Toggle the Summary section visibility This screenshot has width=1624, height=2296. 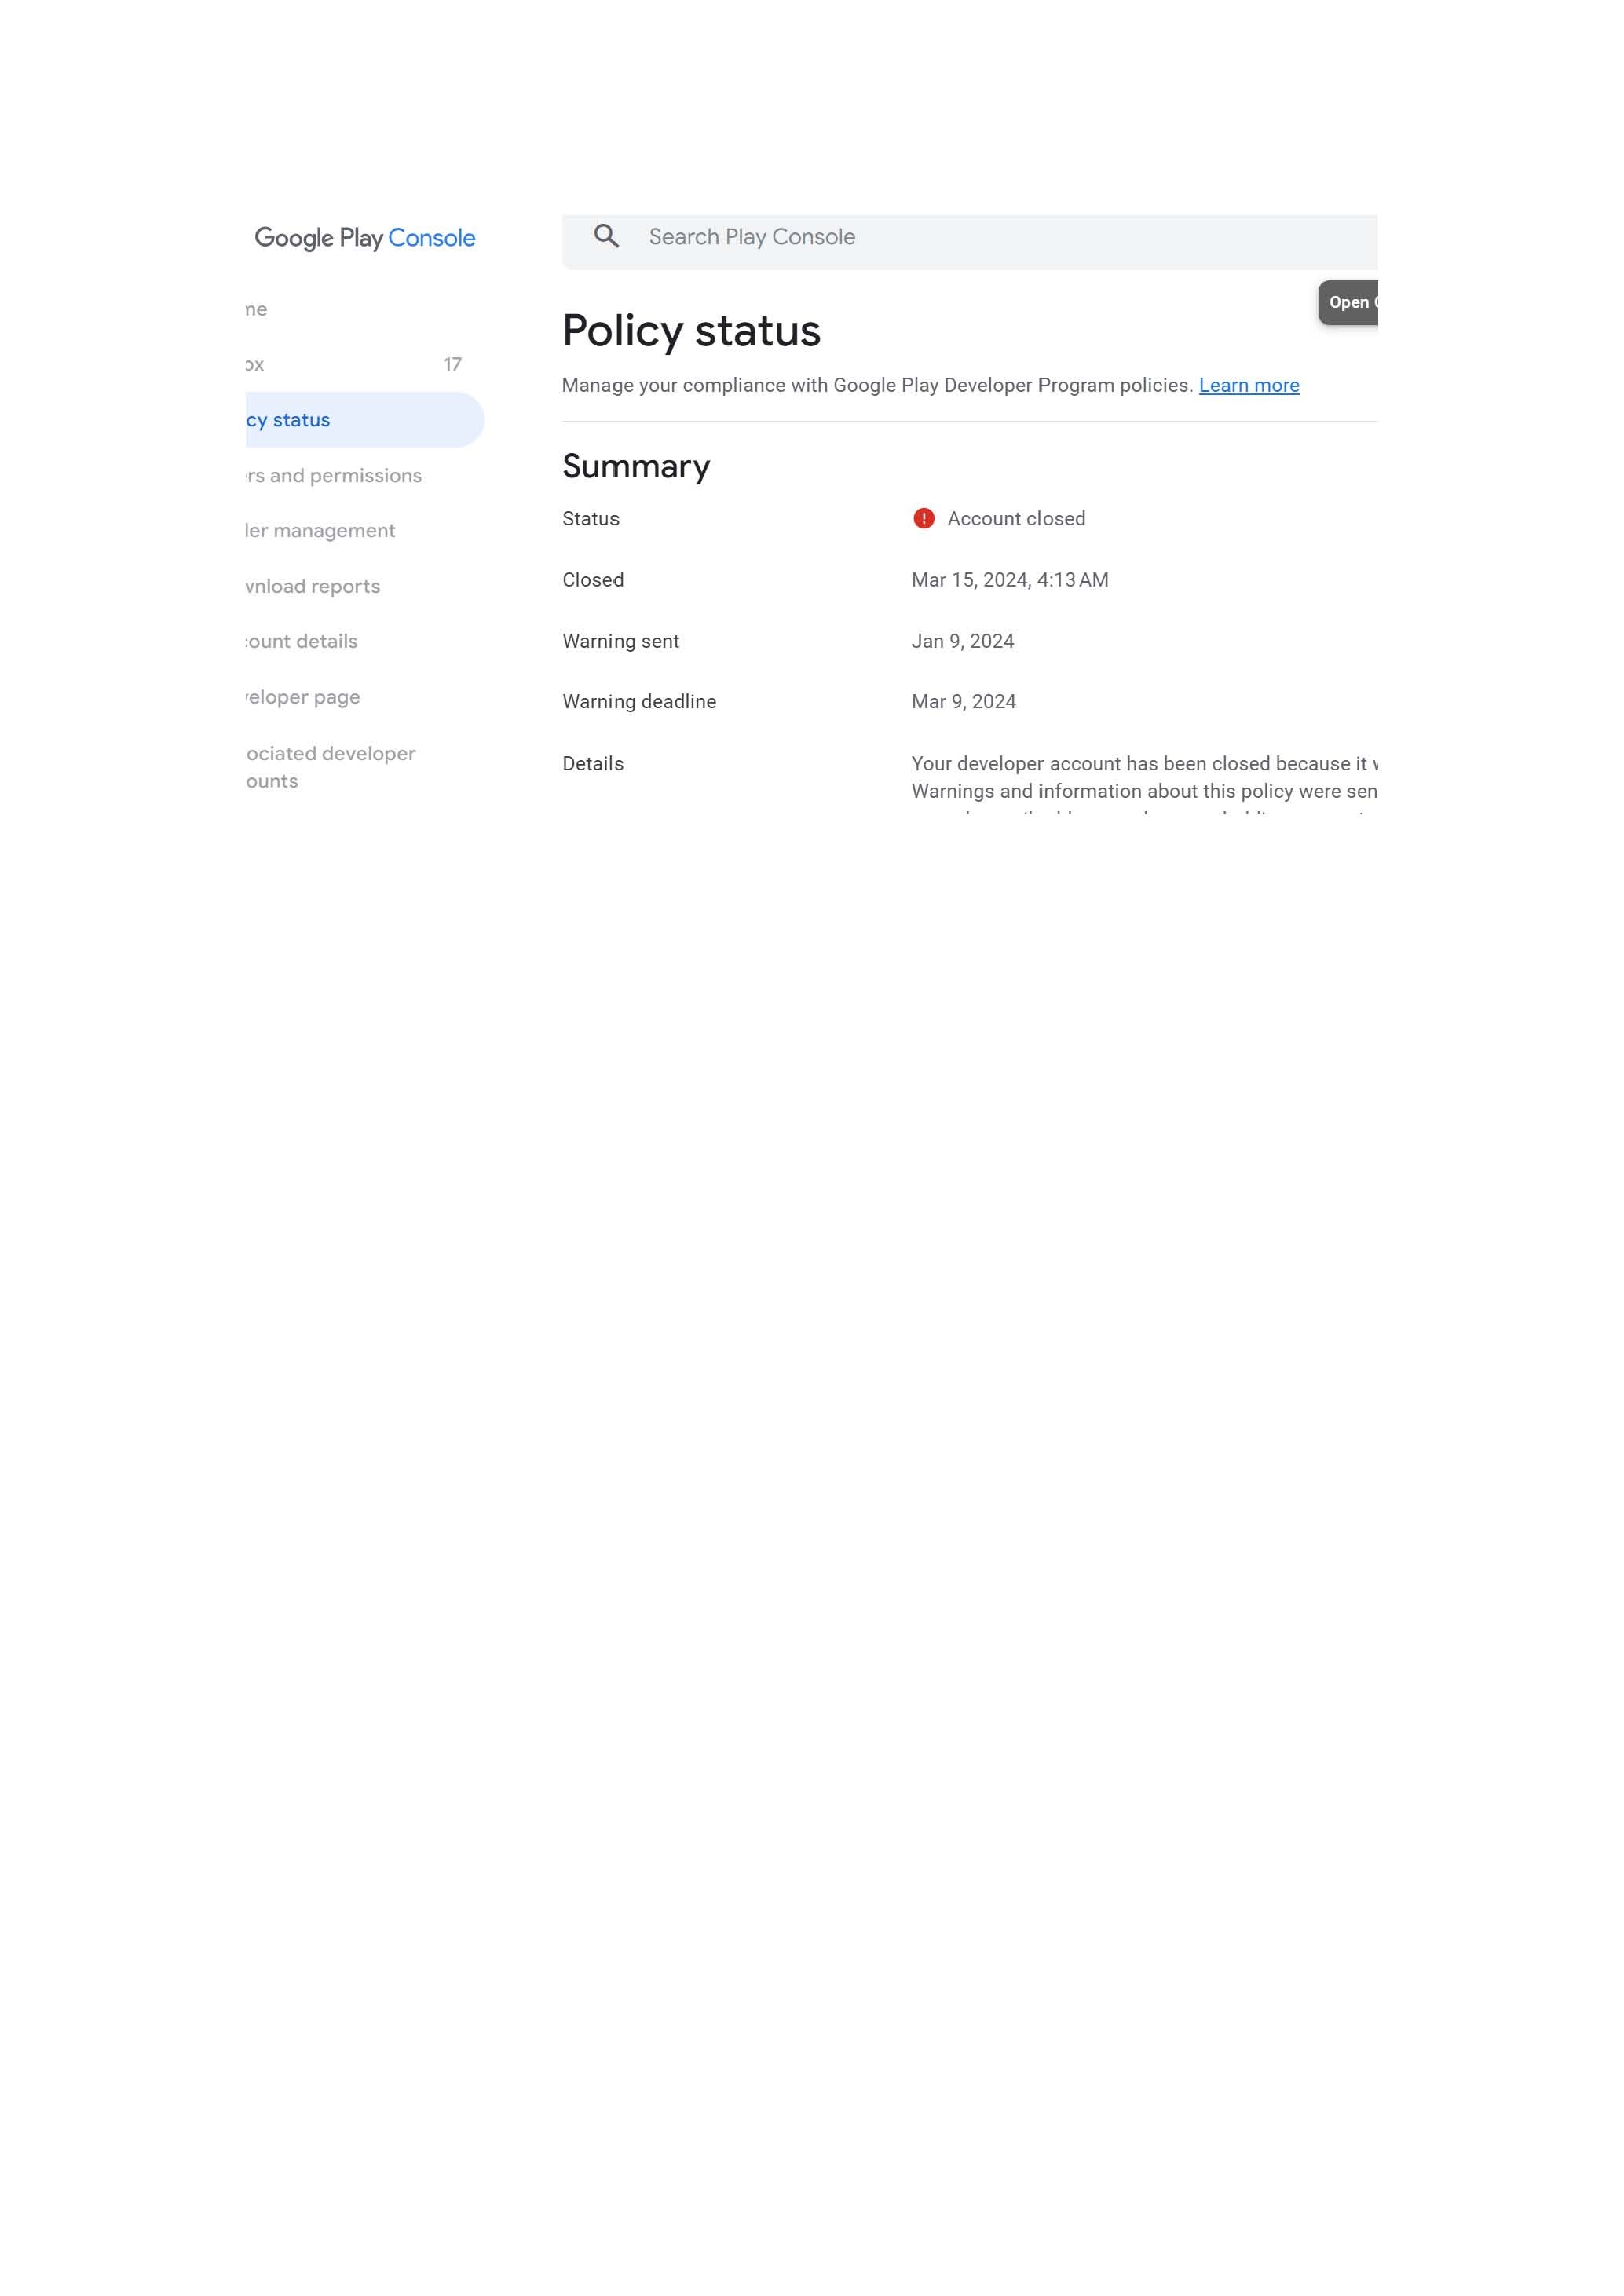pyautogui.click(x=636, y=466)
